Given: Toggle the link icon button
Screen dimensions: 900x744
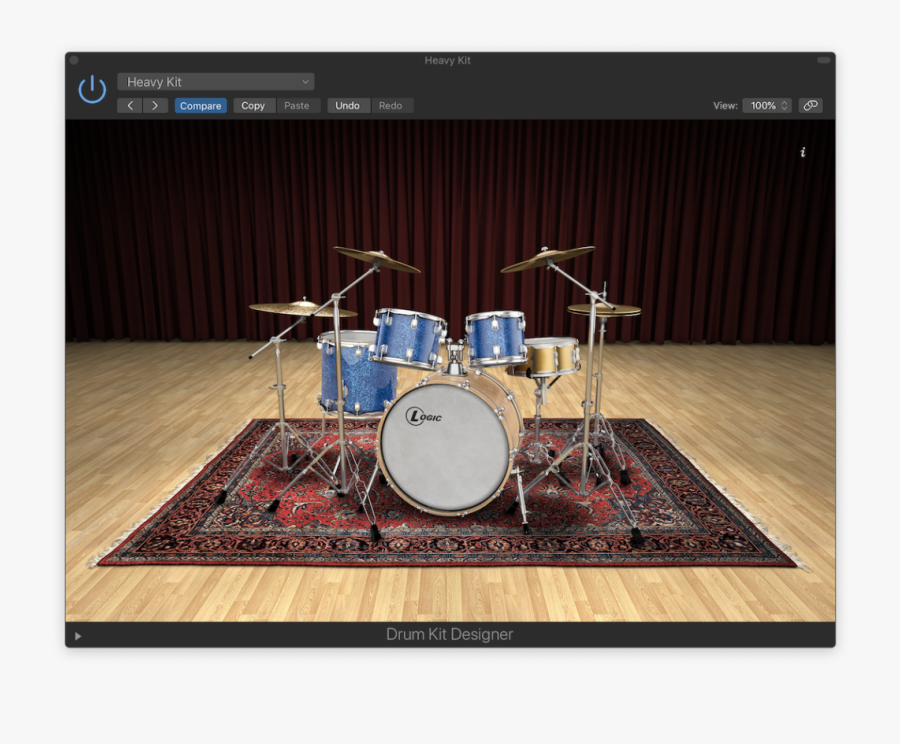Looking at the screenshot, I should coord(810,105).
